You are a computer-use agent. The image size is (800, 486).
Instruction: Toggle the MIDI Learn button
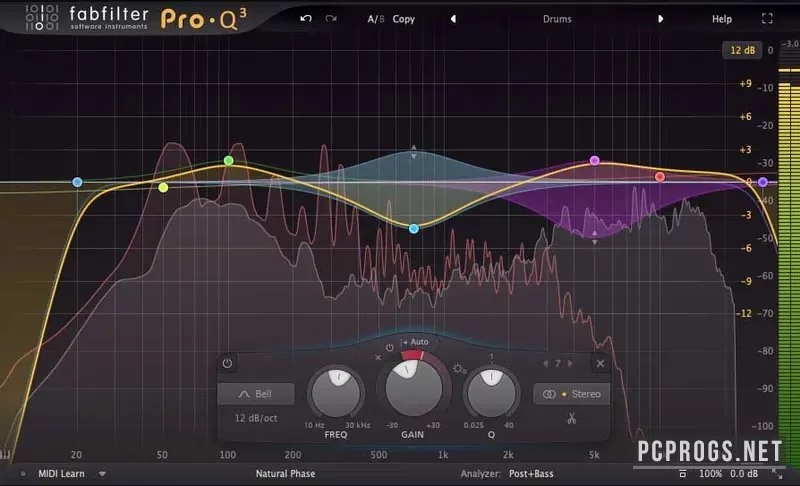61,474
